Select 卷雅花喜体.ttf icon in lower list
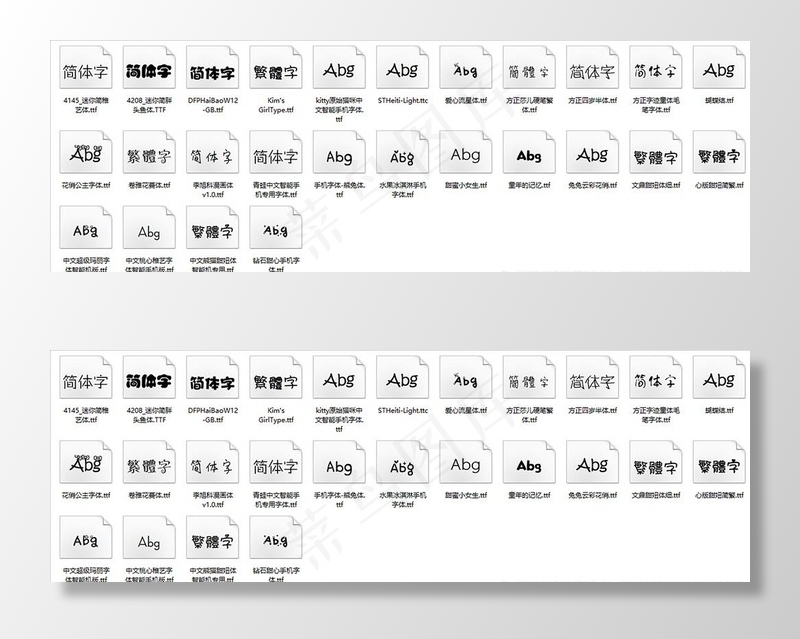 tap(148, 466)
